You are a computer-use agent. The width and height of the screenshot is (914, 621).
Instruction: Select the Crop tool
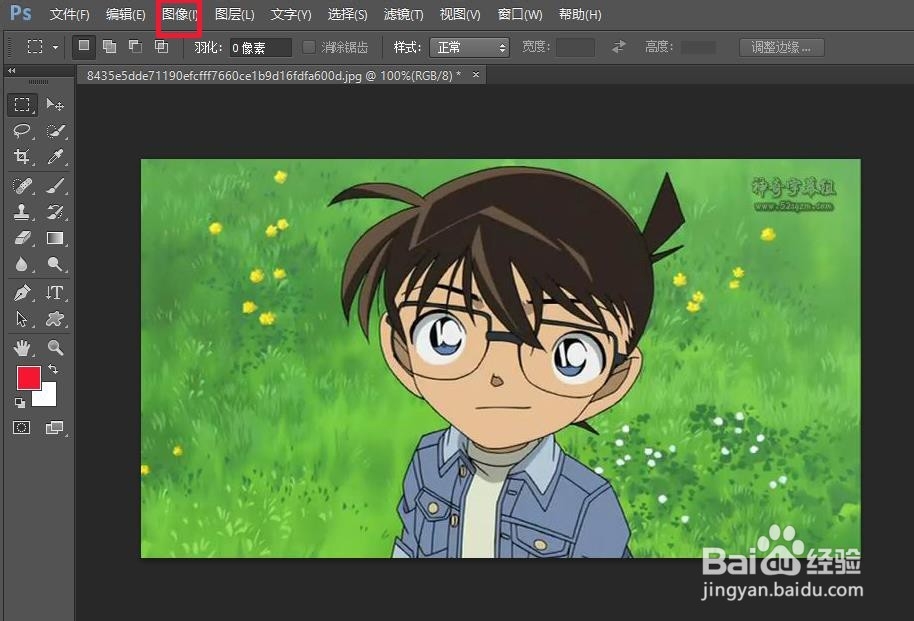click(x=22, y=156)
